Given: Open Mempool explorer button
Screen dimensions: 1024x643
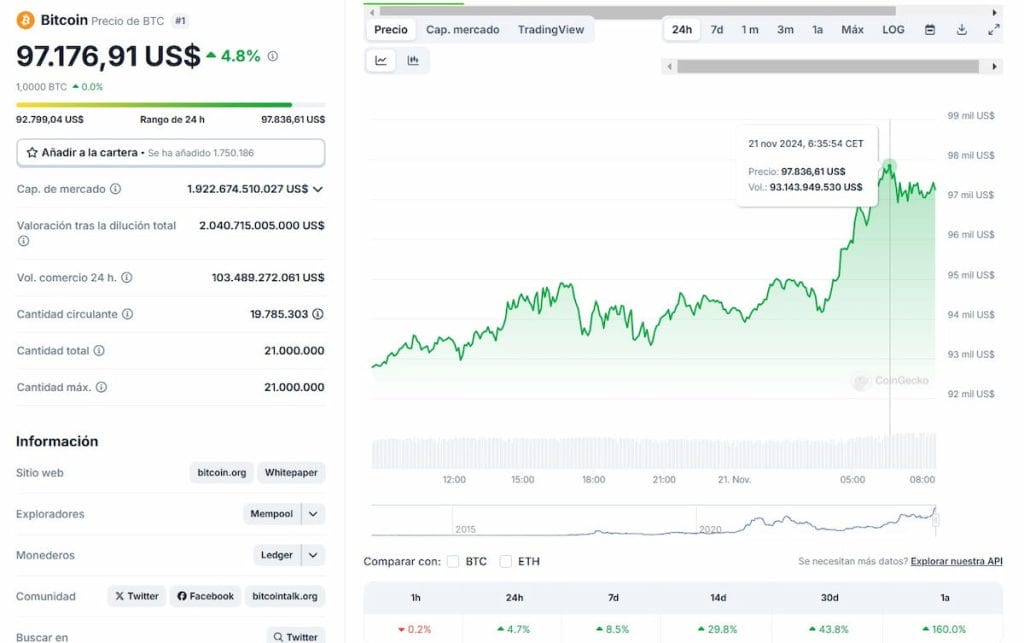Looking at the screenshot, I should [272, 514].
